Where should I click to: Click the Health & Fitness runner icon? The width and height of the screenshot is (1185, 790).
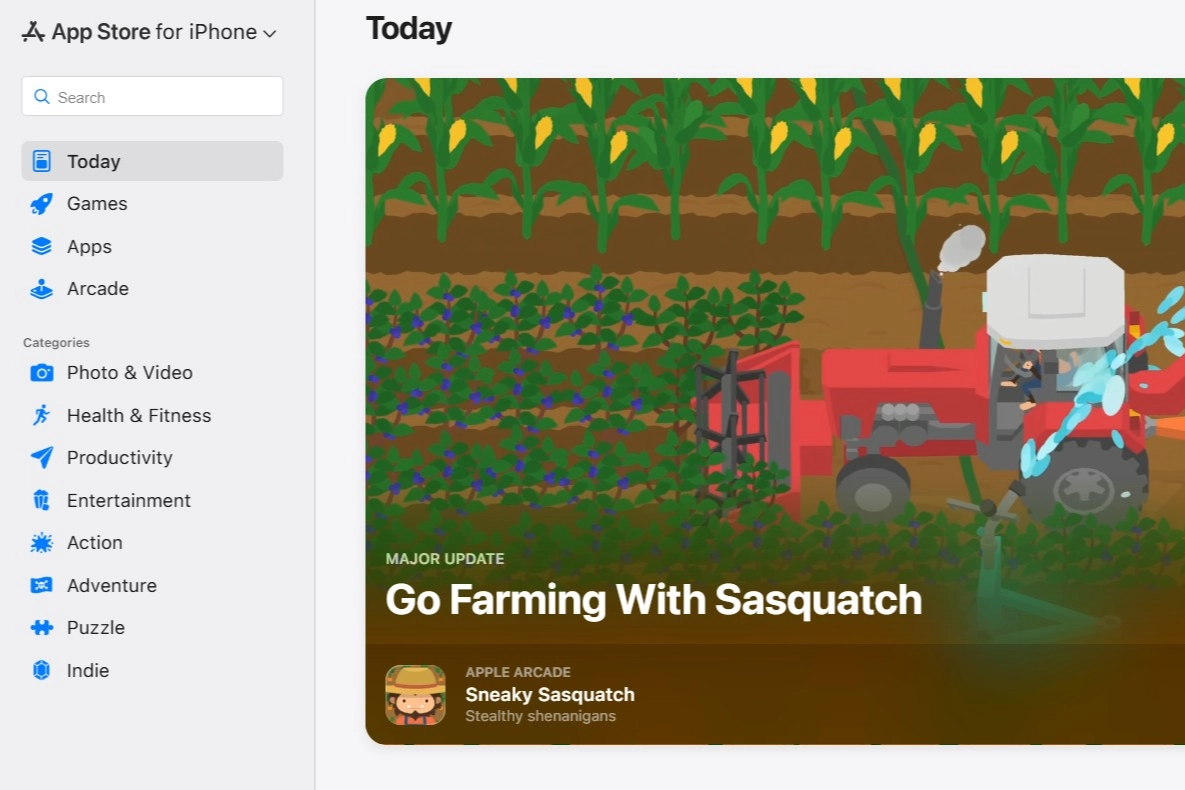click(41, 415)
